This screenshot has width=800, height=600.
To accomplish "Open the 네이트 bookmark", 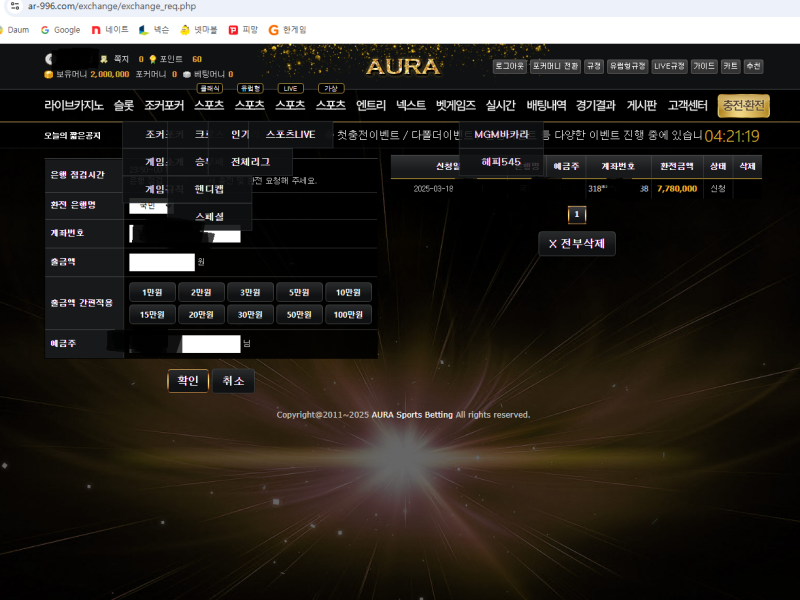I will 110,30.
